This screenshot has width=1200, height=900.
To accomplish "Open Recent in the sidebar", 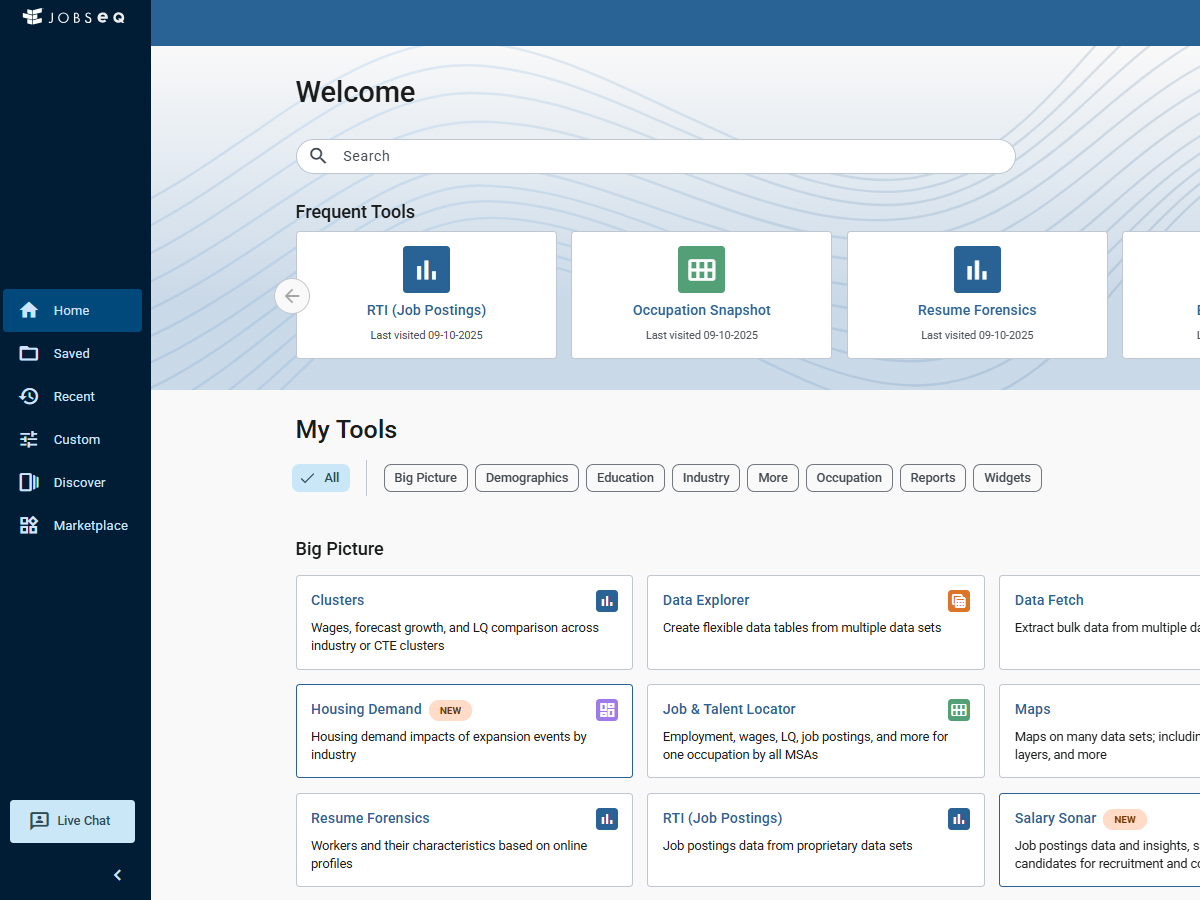I will 72,396.
